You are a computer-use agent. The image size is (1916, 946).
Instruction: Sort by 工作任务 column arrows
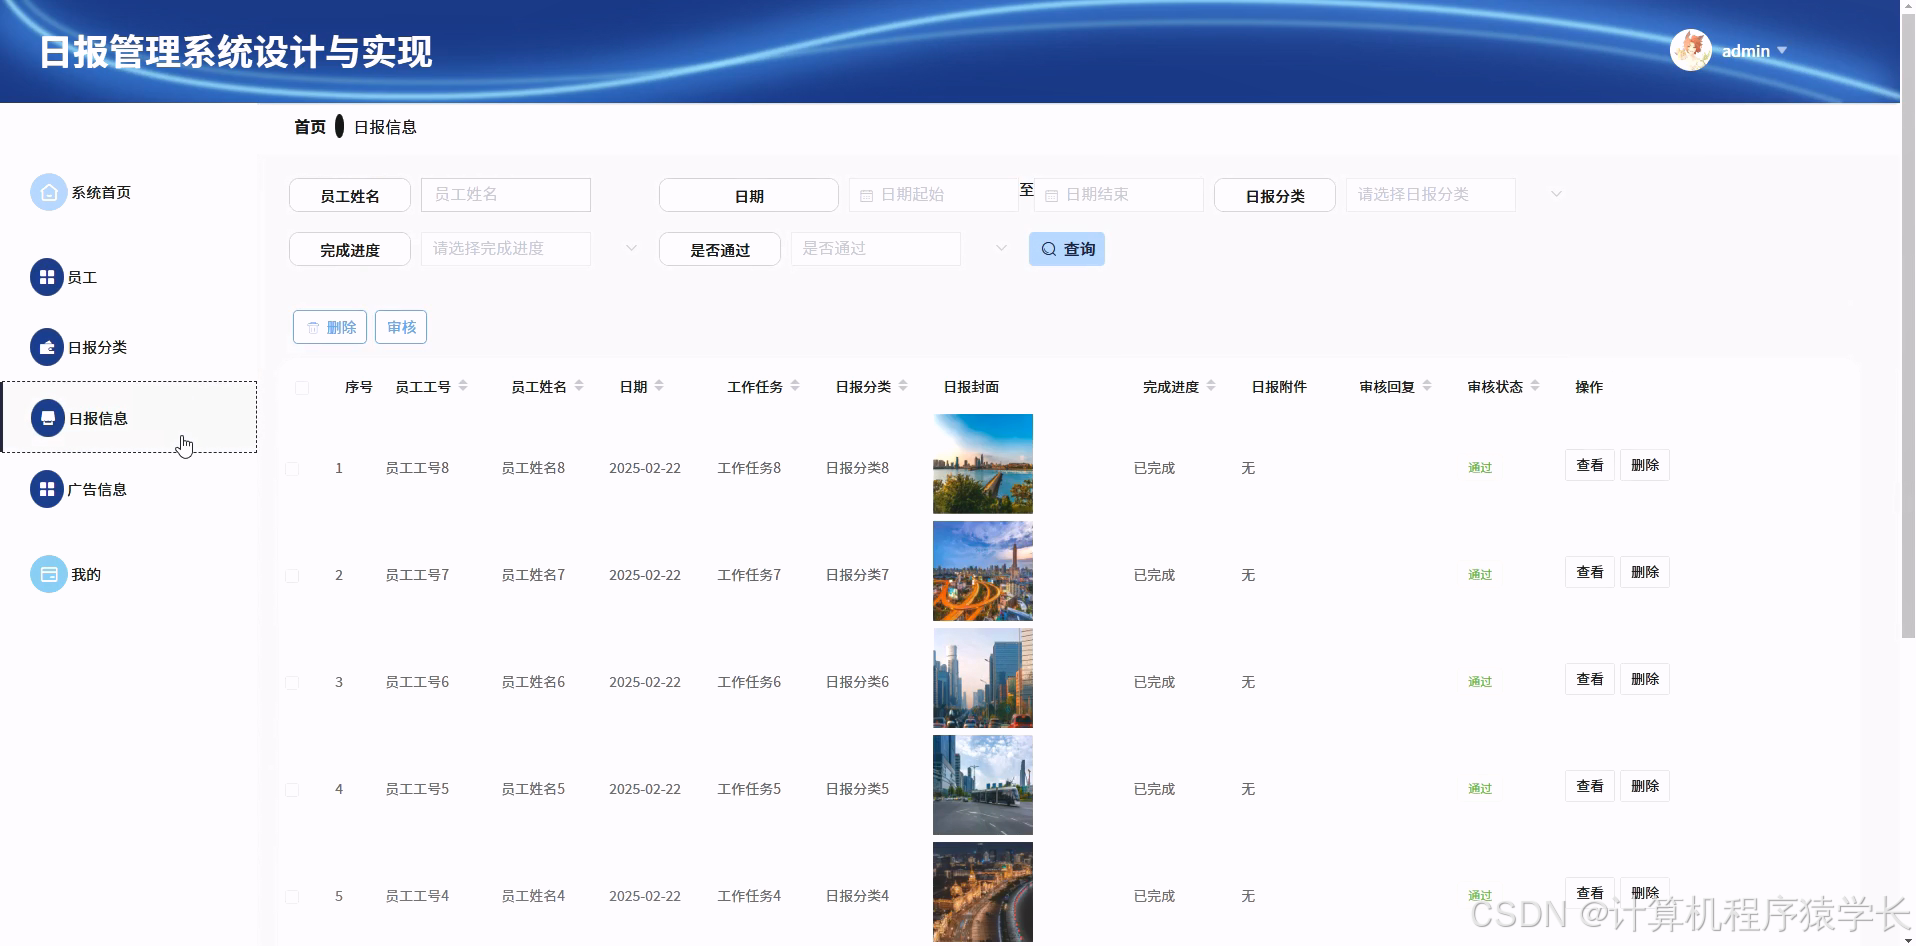[x=795, y=386]
